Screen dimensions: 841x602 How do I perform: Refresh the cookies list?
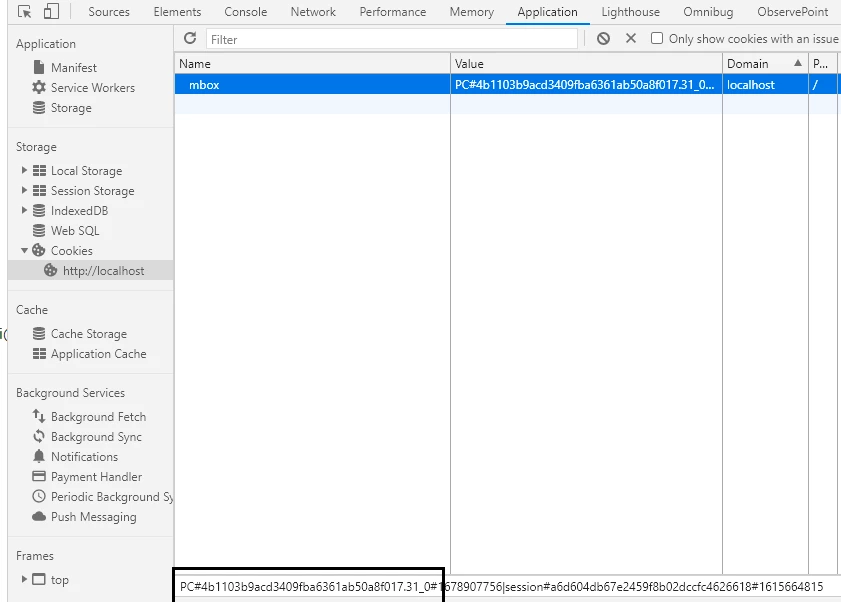click(x=190, y=38)
